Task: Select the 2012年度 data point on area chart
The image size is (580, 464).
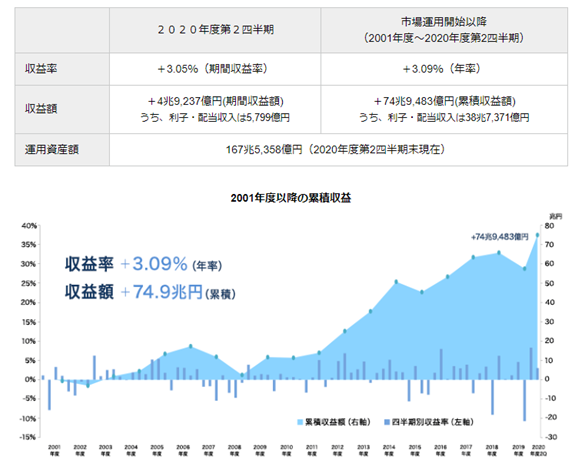Action: pyautogui.click(x=345, y=331)
